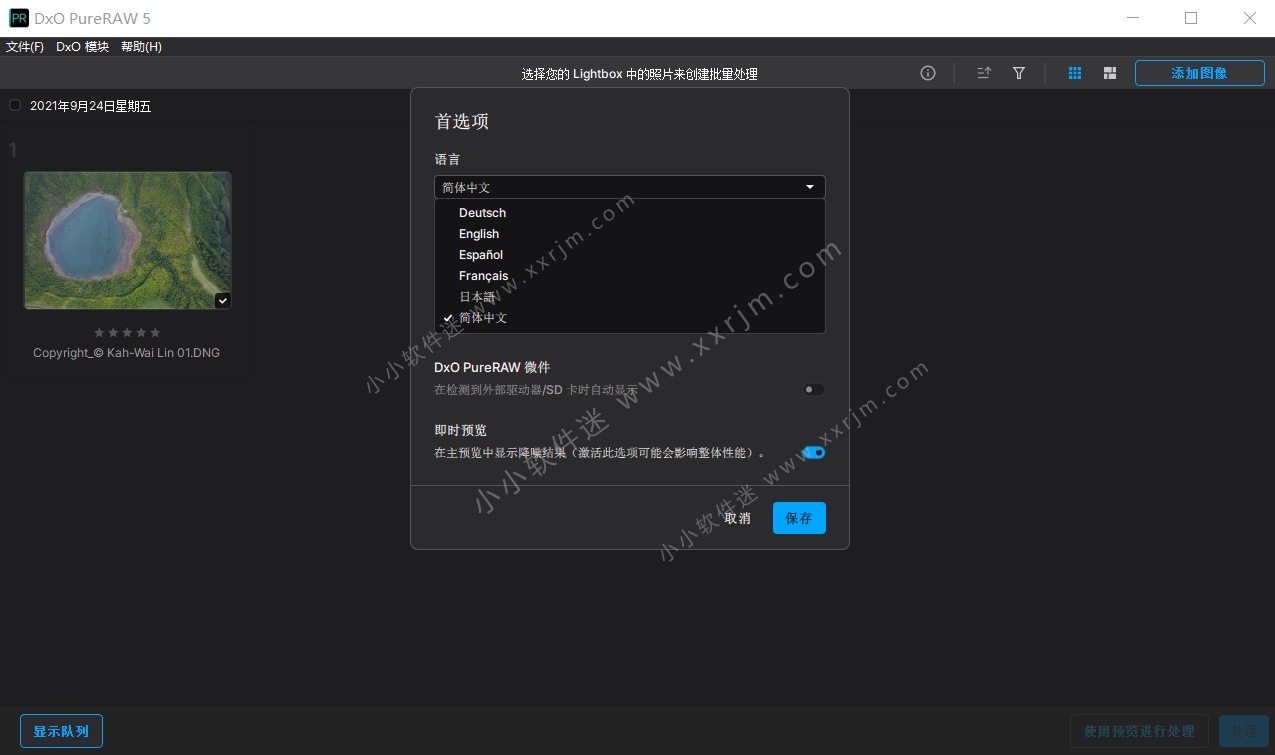
Task: Click the sort icon in the toolbar
Action: pyautogui.click(x=983, y=72)
